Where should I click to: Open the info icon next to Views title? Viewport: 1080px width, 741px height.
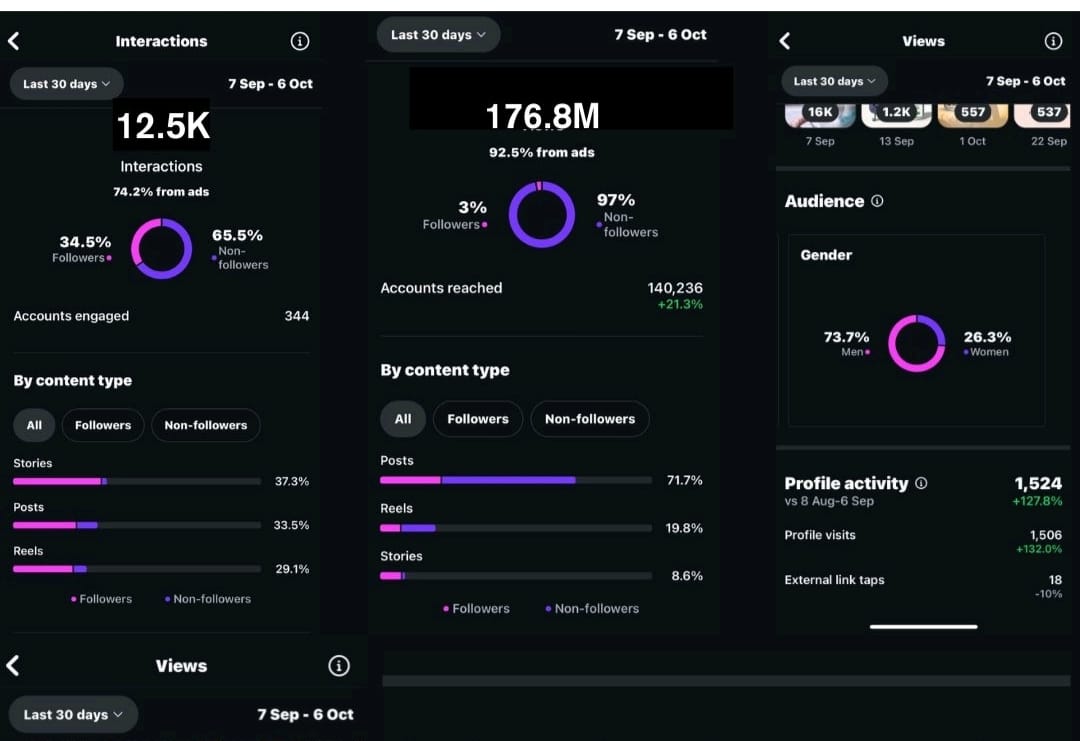[1052, 41]
